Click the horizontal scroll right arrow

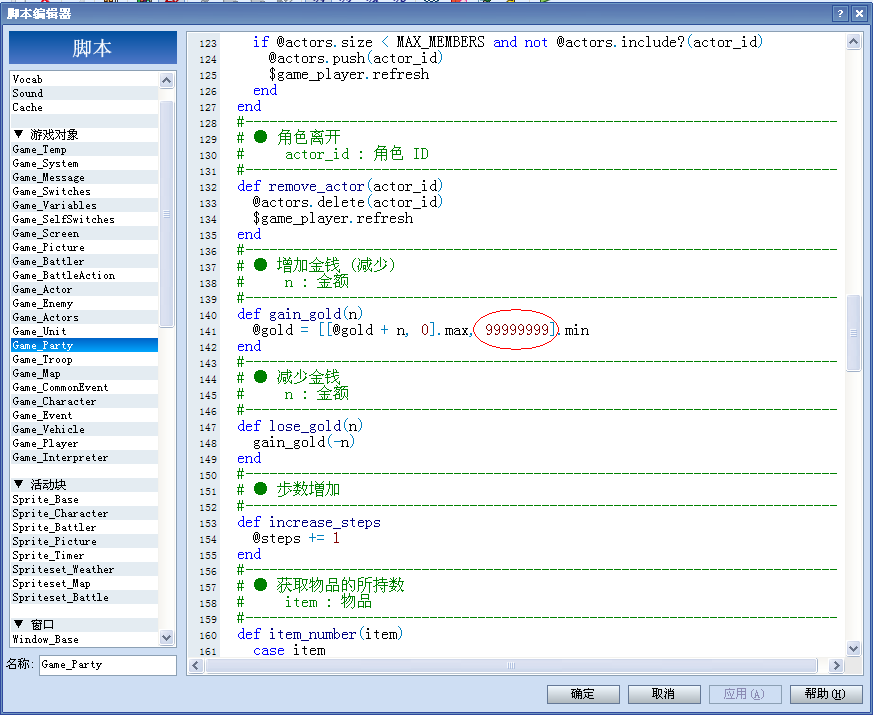(835, 665)
